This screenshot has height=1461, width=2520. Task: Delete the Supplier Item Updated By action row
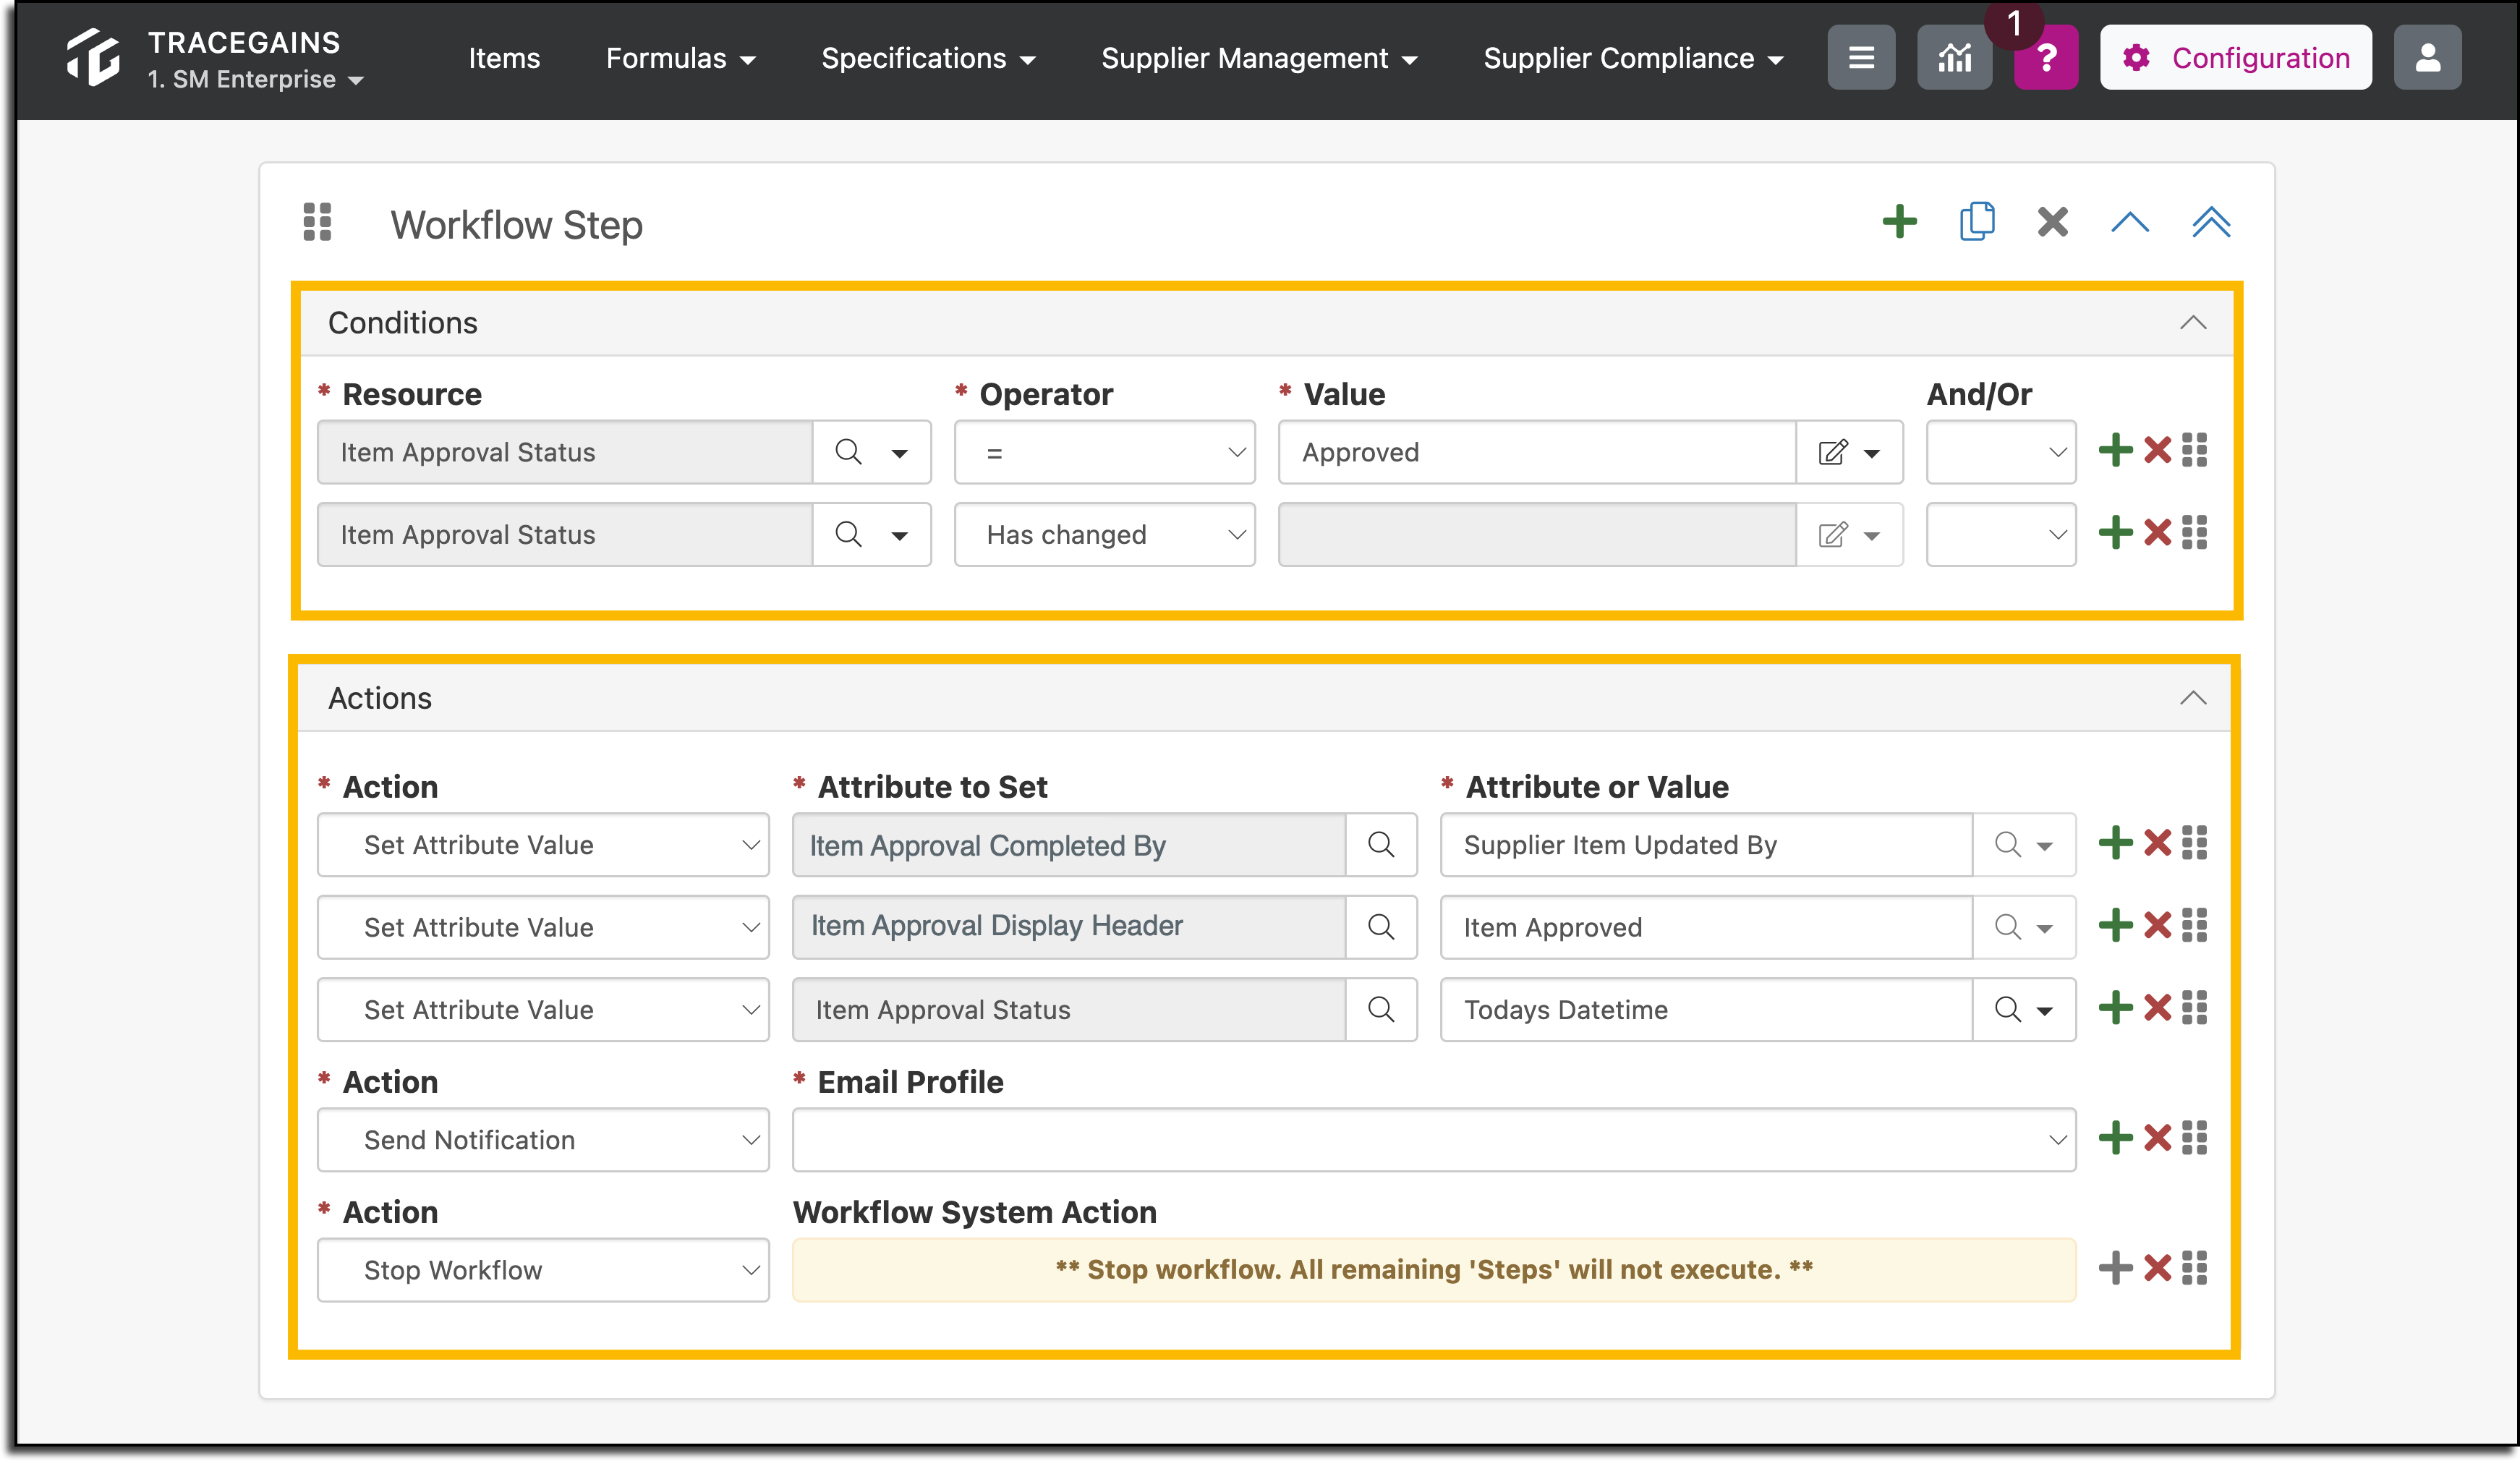click(2158, 843)
